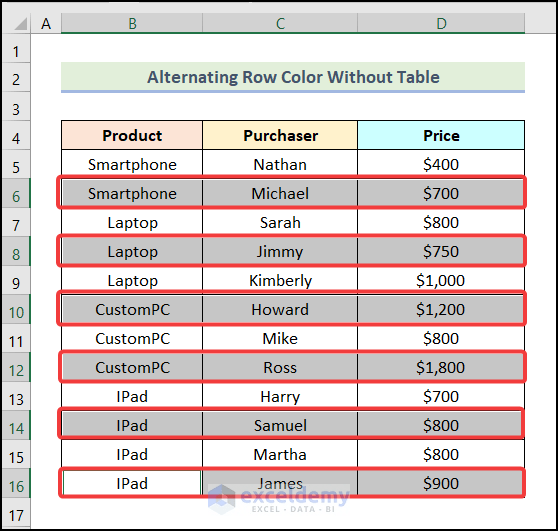Select $800 cell in Martha's row
This screenshot has height=531, width=558.
pos(441,454)
